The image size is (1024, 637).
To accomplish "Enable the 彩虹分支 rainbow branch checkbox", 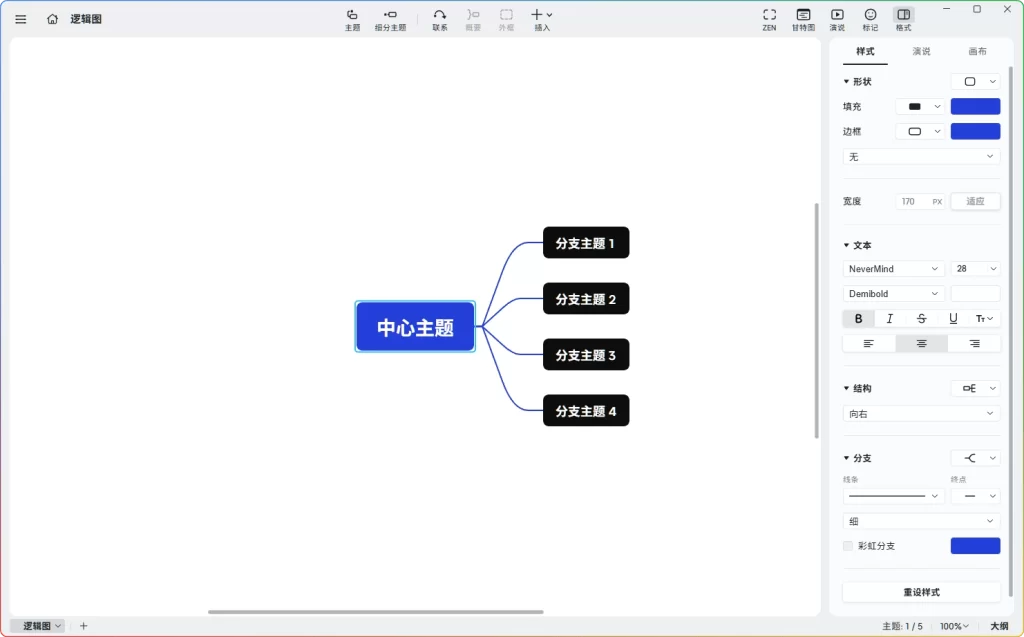I will (x=847, y=546).
